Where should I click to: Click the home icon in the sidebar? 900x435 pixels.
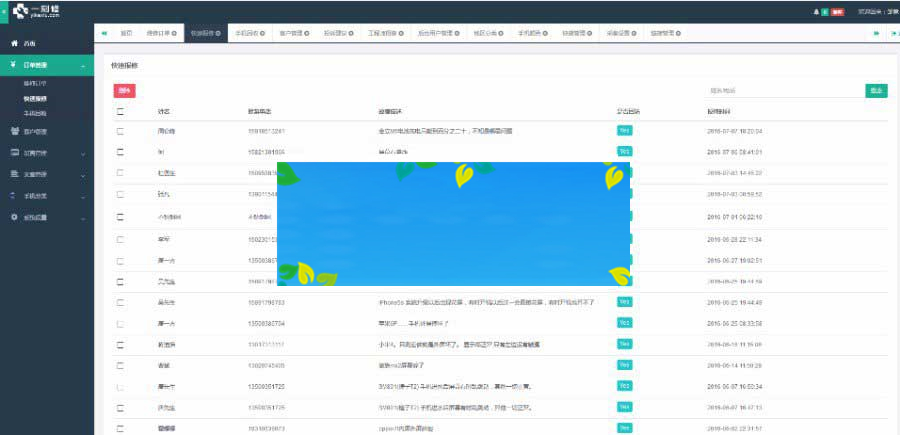[x=13, y=45]
